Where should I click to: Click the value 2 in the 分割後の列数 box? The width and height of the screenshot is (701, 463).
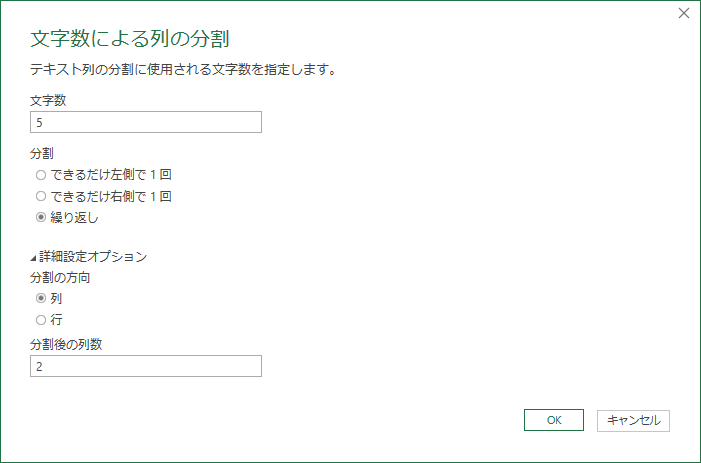coord(39,367)
